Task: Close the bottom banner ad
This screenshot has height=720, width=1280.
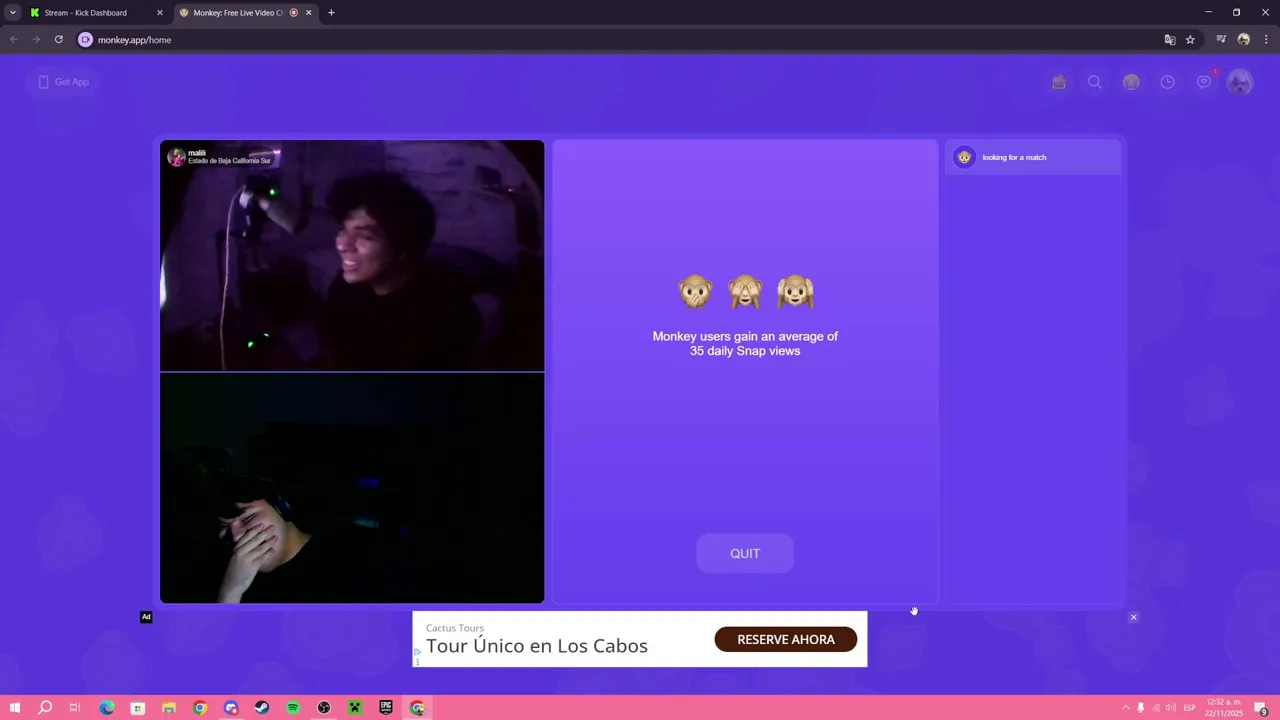Action: coord(1133,617)
